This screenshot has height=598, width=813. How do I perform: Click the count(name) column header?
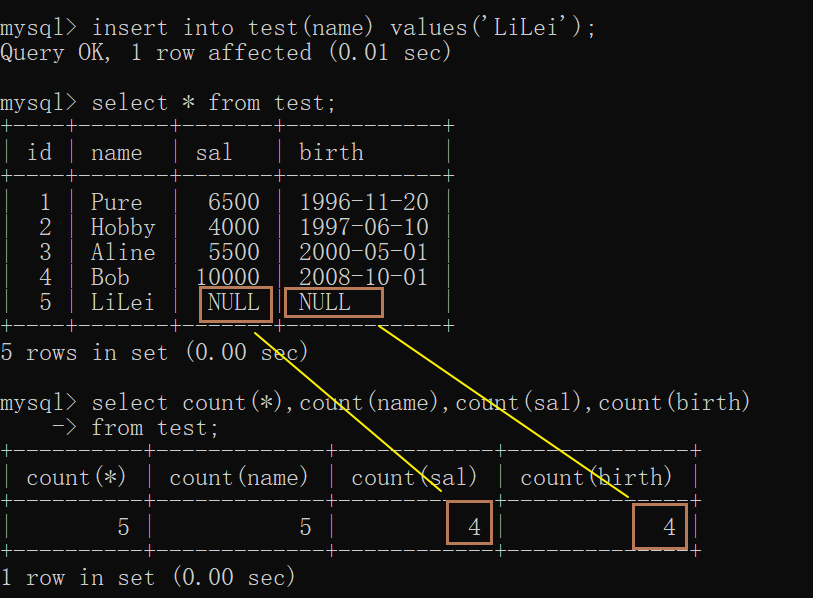tap(239, 477)
